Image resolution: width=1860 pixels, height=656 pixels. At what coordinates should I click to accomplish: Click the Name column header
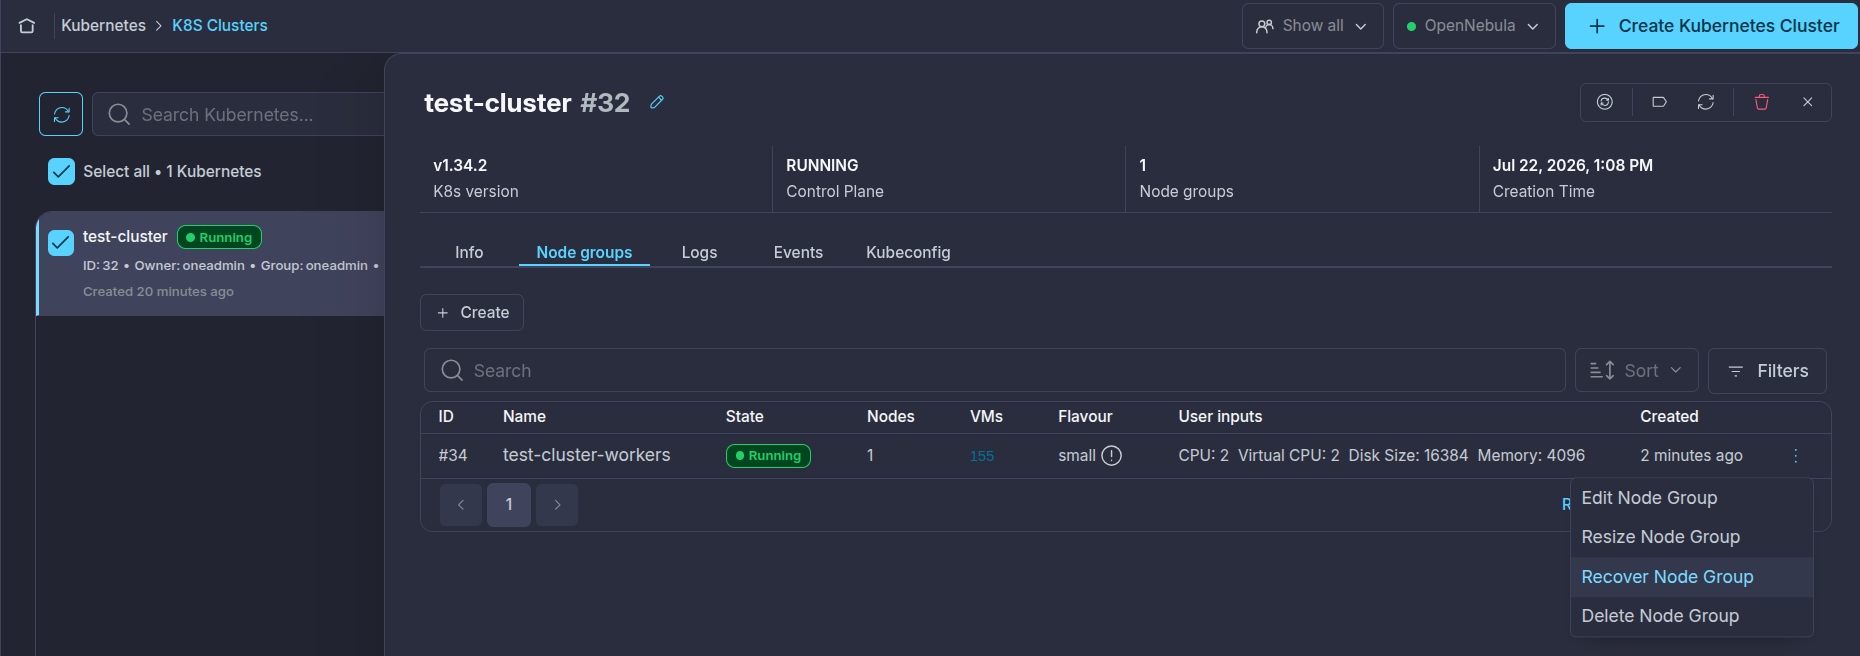[524, 417]
